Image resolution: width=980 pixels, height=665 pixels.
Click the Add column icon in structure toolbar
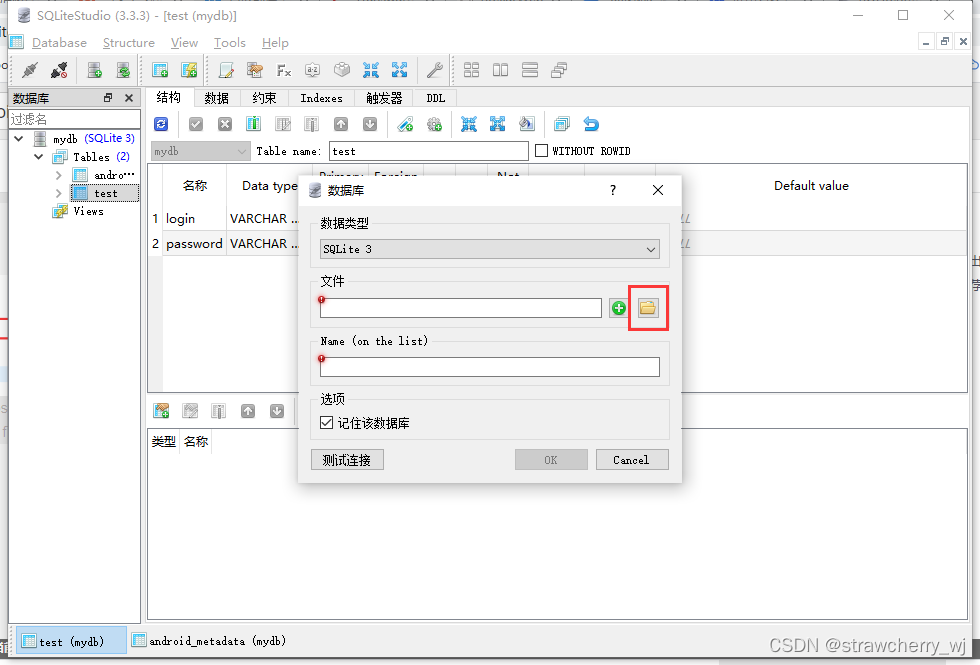[253, 124]
